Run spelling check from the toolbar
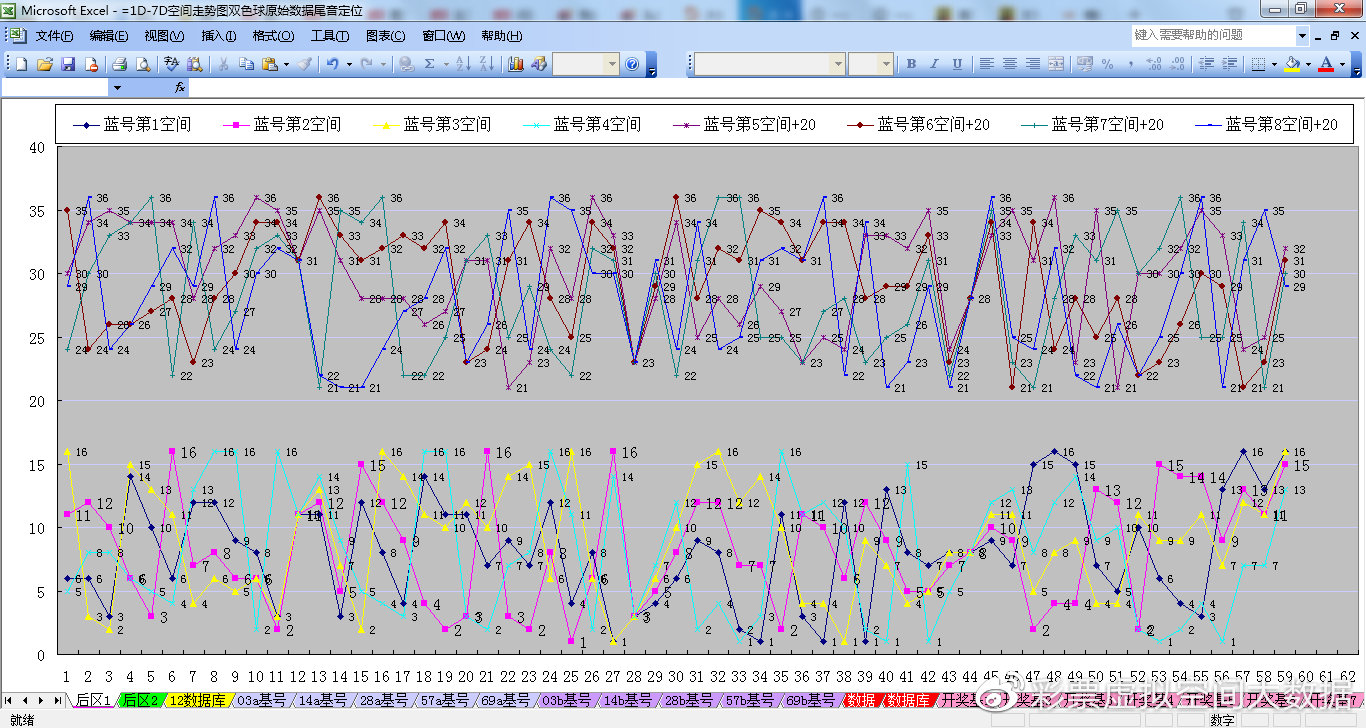The width and height of the screenshot is (1366, 728). [x=170, y=62]
